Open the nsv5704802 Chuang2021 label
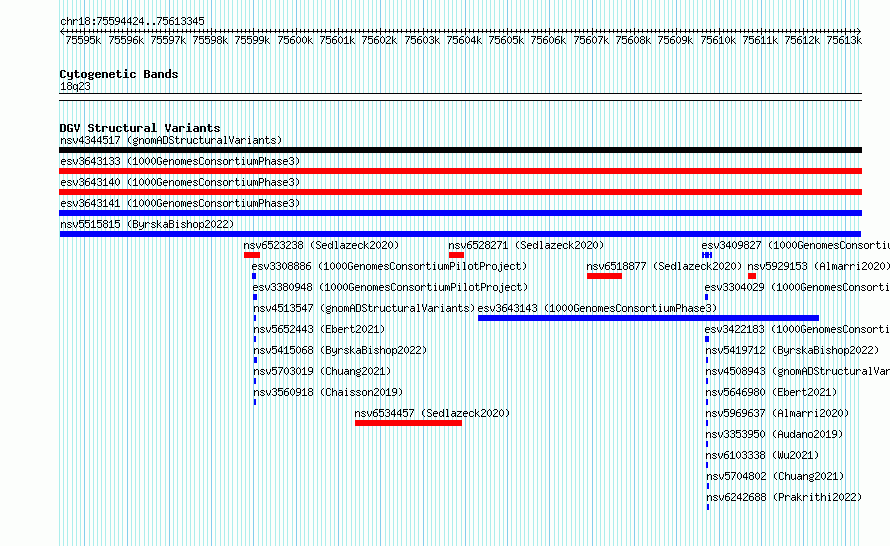This screenshot has width=890, height=546. pyautogui.click(x=775, y=476)
